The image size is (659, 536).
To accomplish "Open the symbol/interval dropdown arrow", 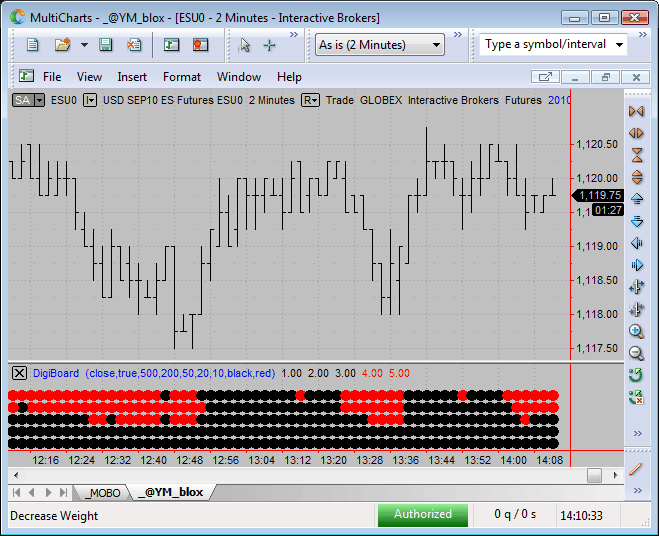I will click(x=619, y=45).
